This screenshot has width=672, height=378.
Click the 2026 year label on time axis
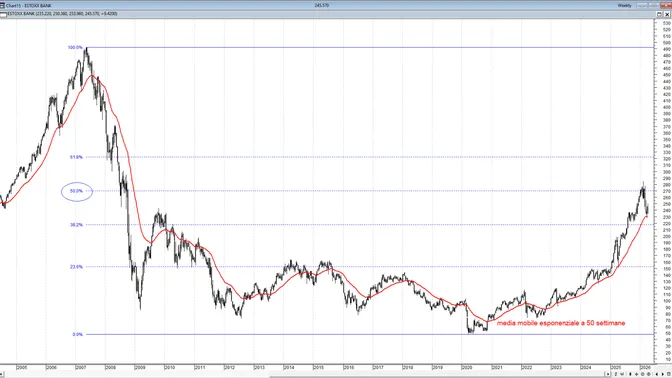tap(645, 367)
